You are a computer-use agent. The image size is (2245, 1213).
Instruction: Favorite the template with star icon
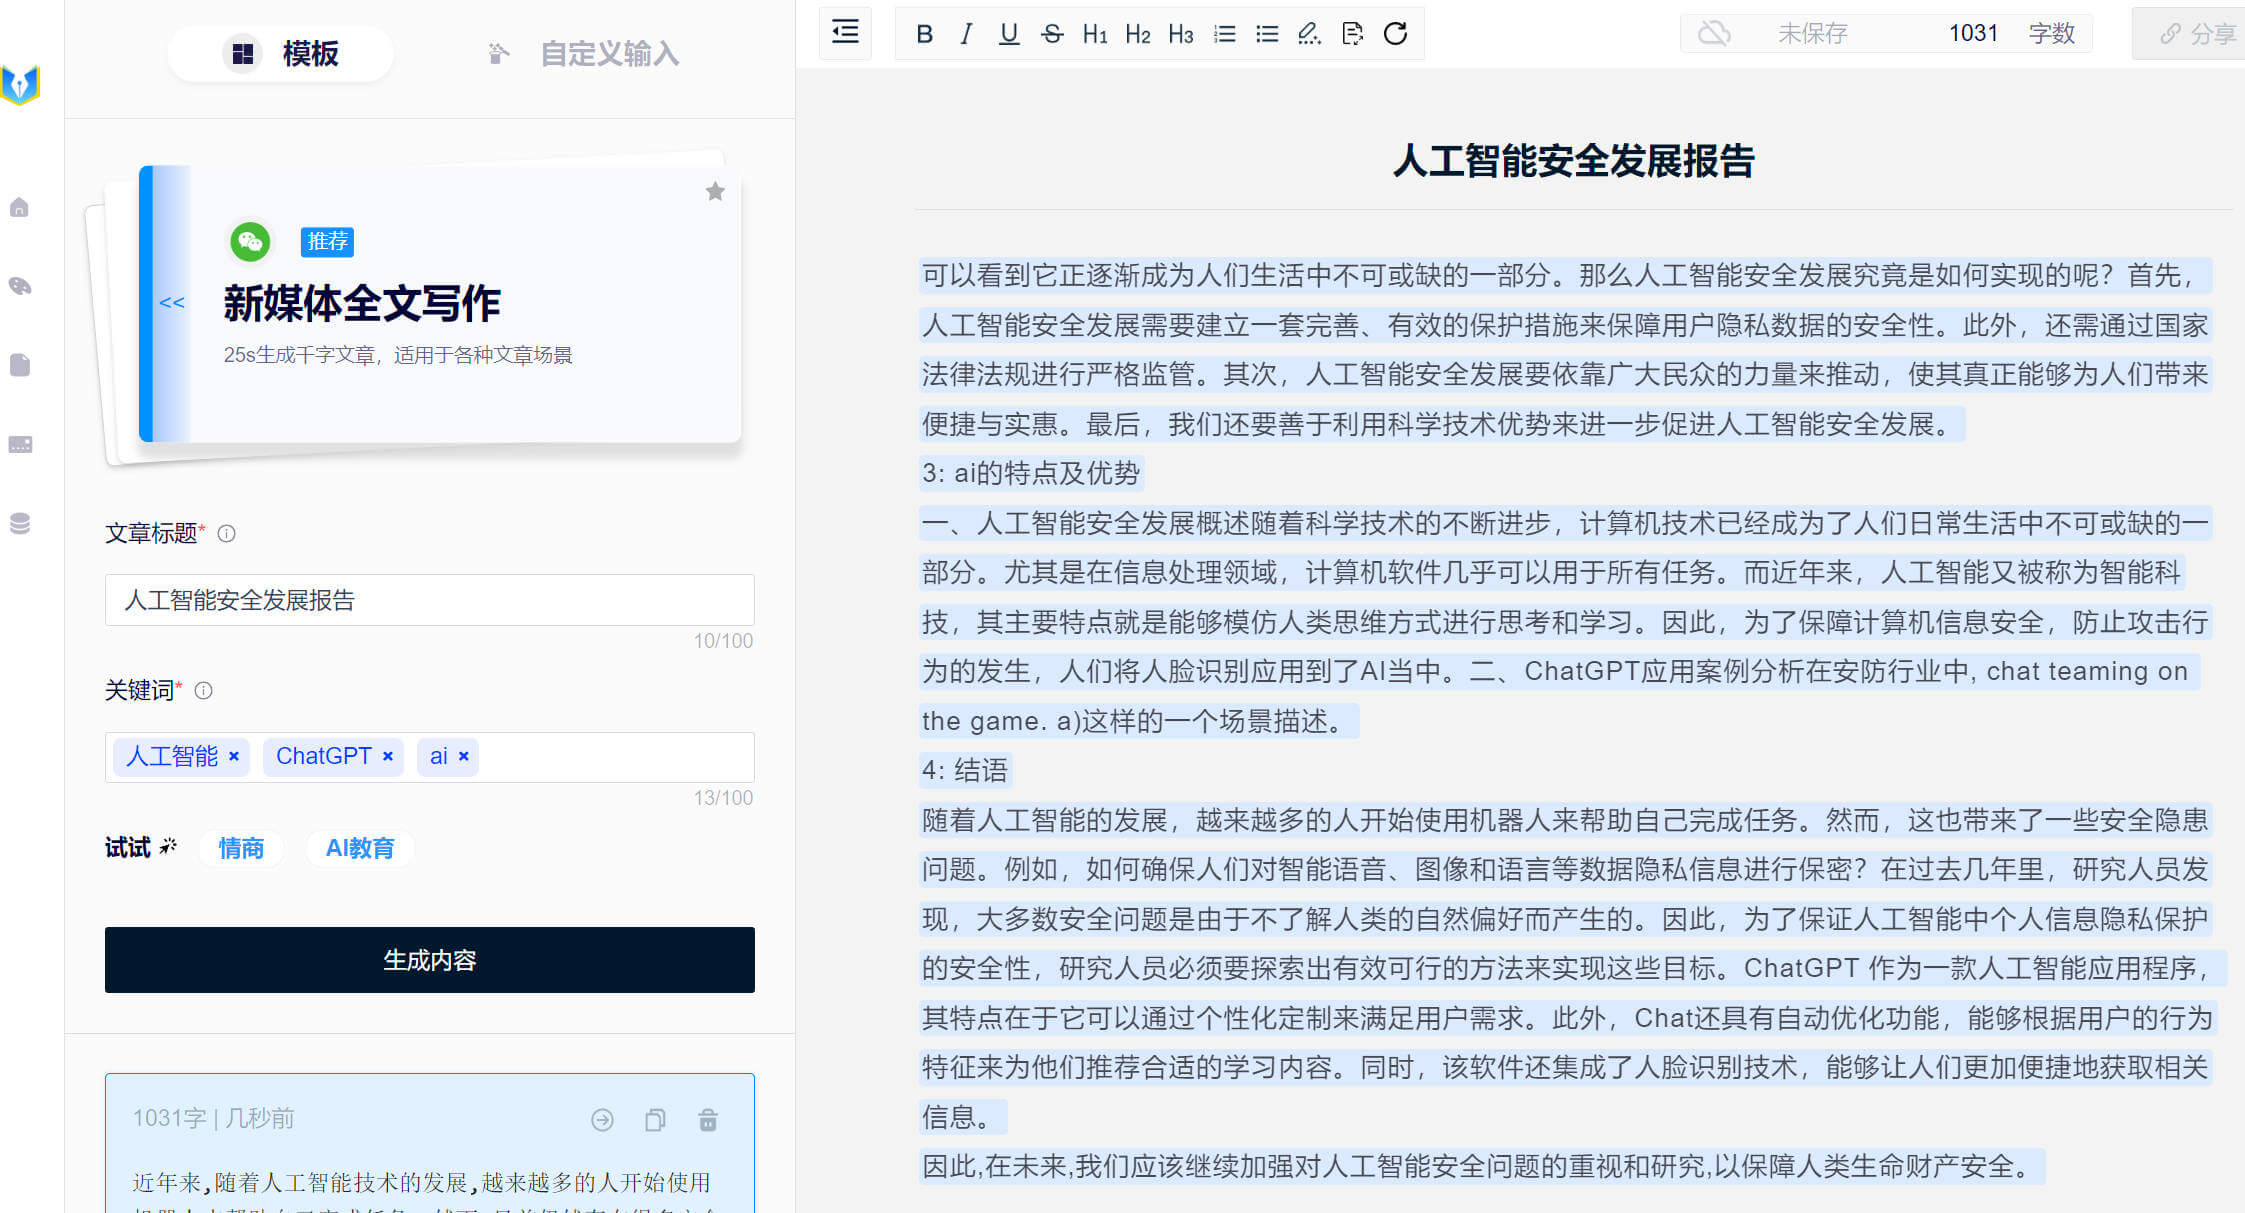[x=715, y=192]
